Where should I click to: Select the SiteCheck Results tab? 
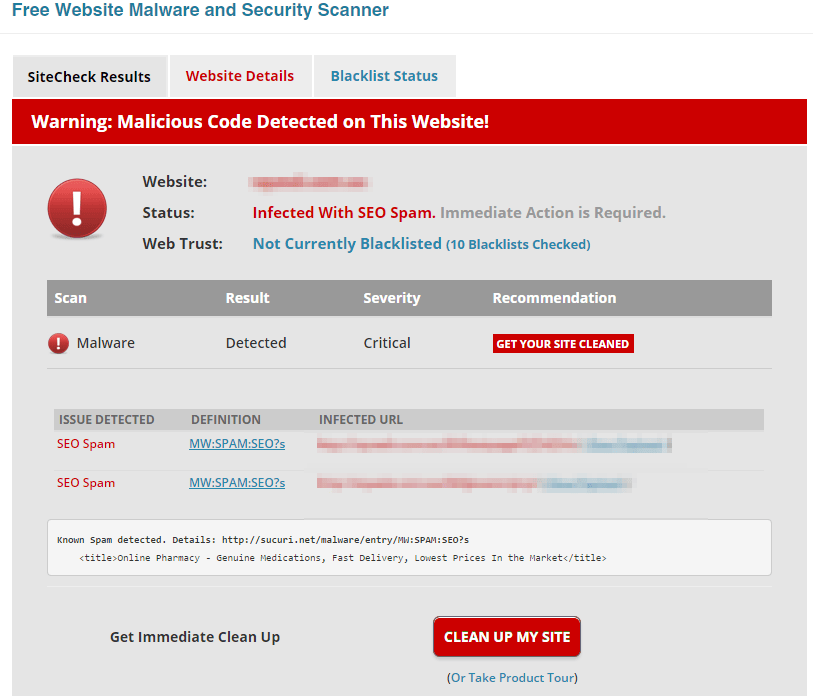(89, 76)
